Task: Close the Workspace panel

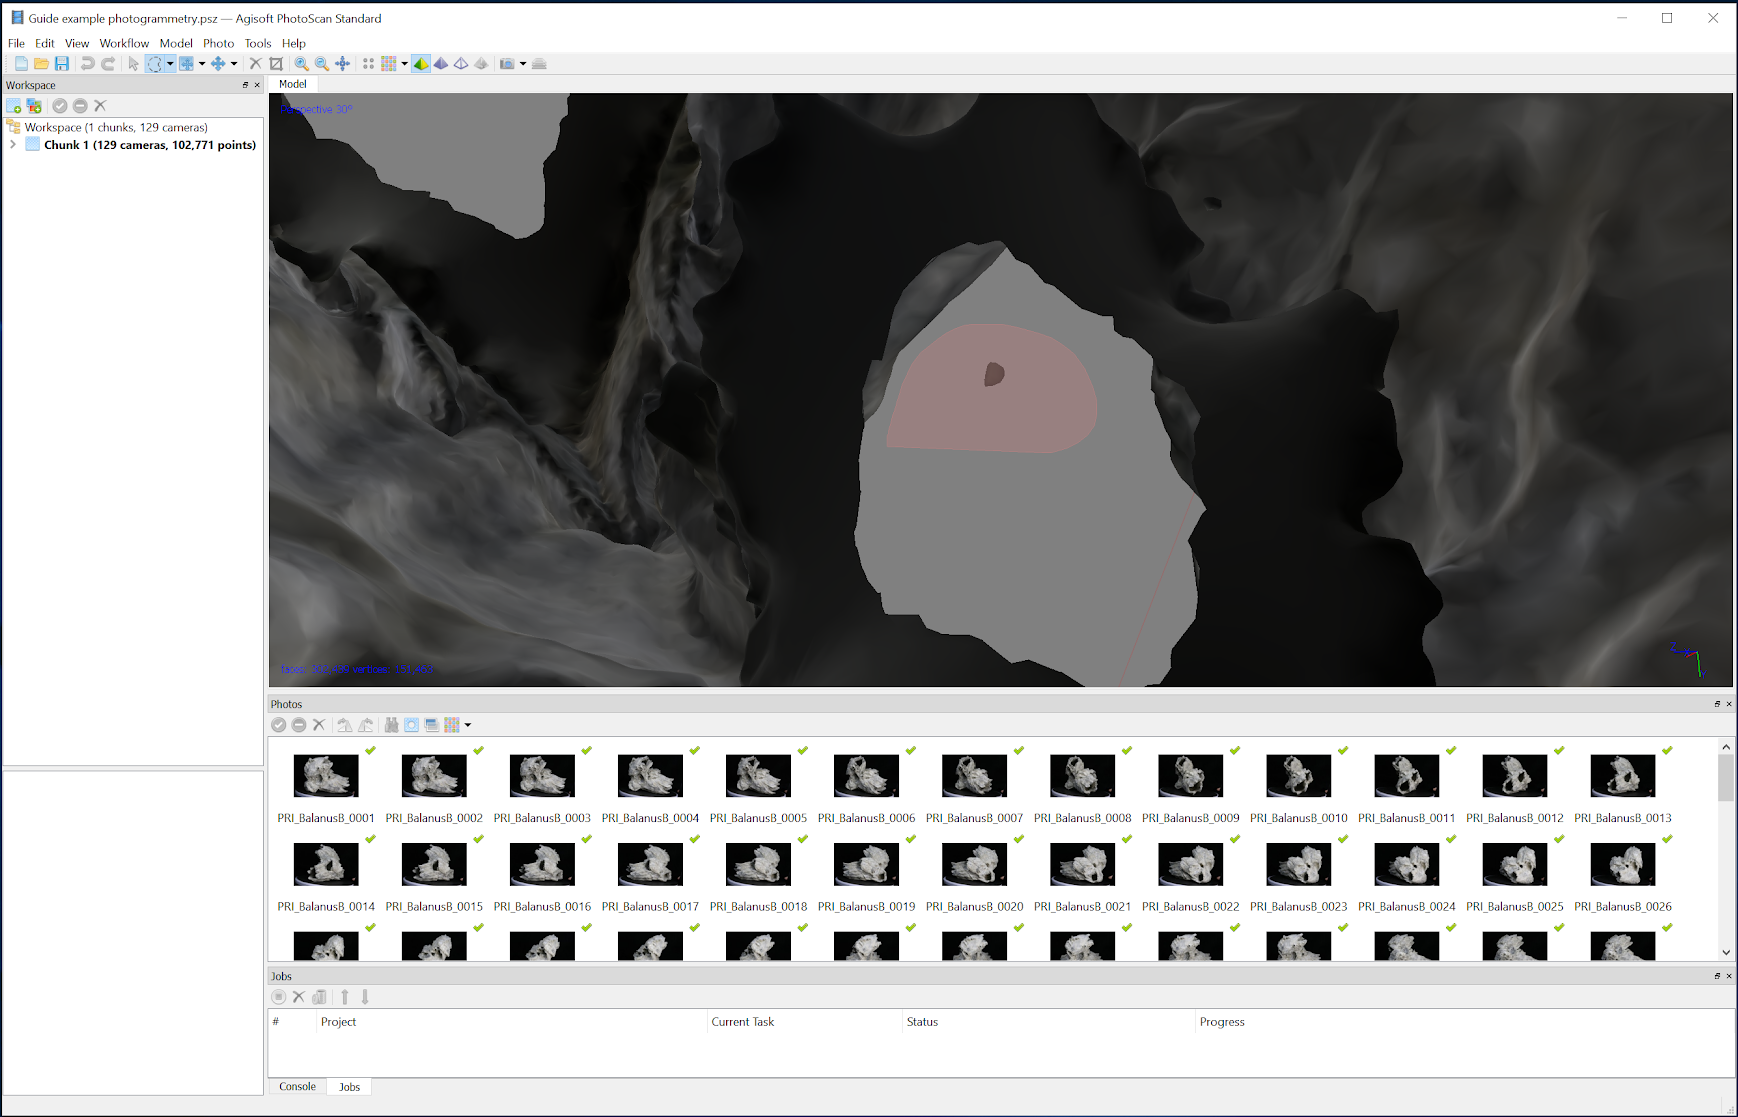Action: 257,85
